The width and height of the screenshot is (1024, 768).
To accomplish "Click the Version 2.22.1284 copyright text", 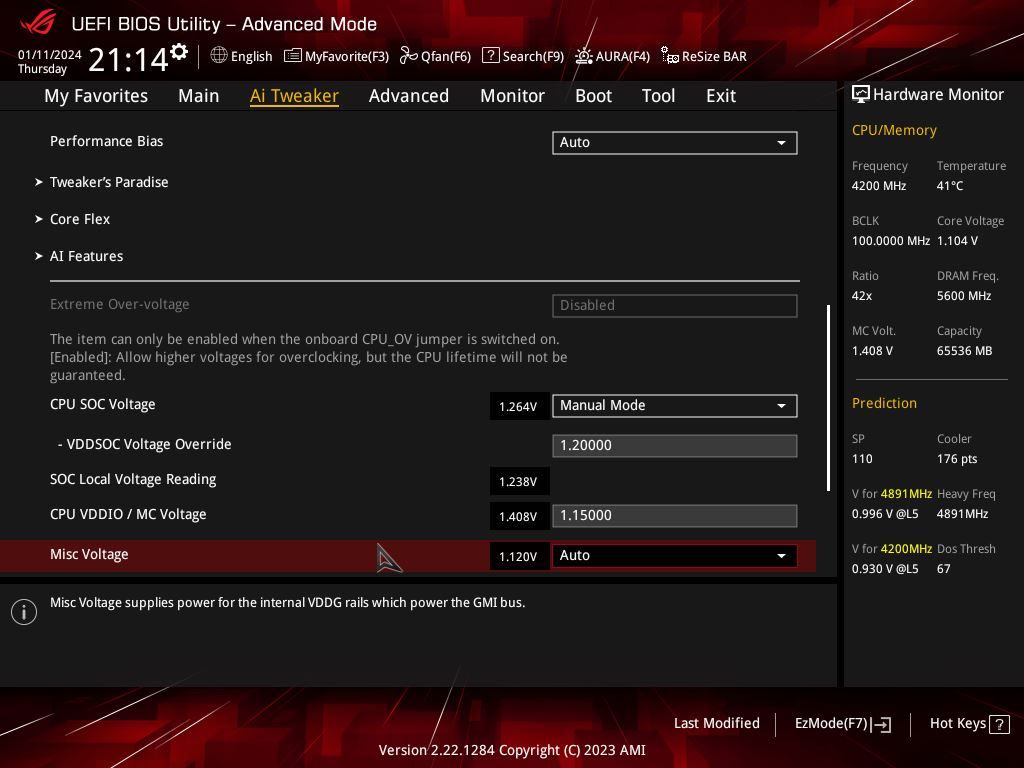I will coord(512,750).
